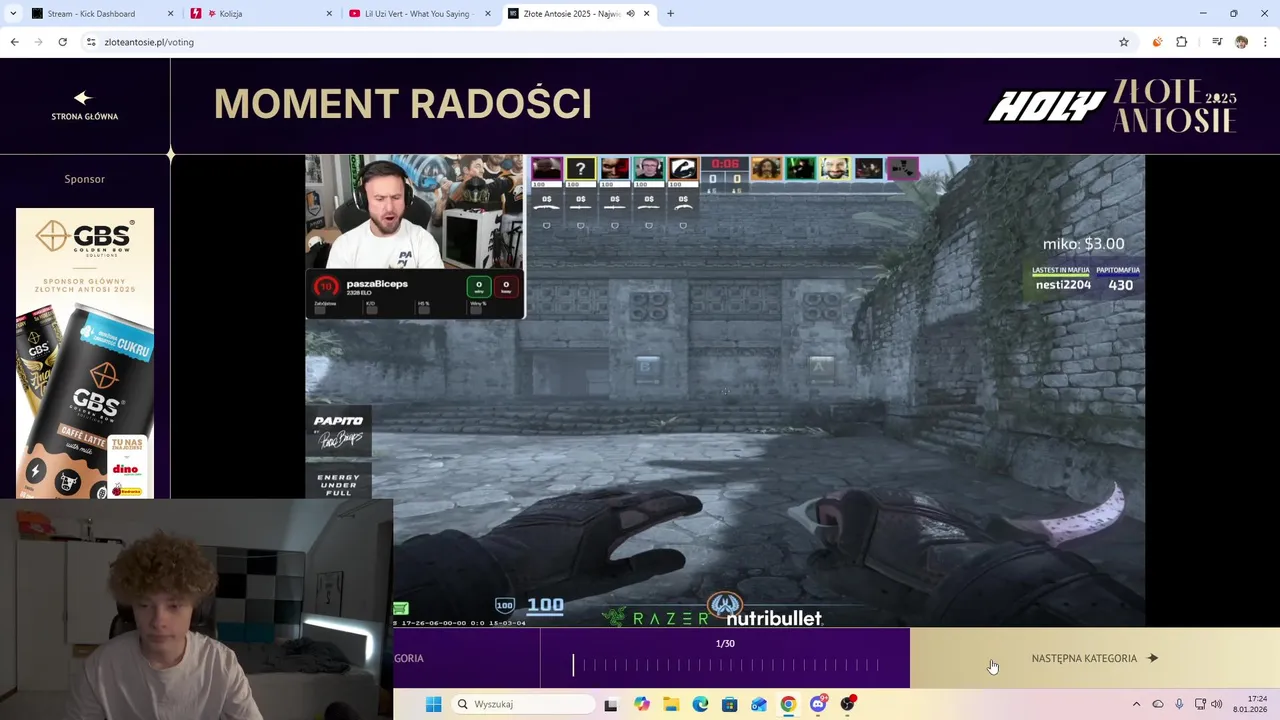Click the last marker on the clip progress bar
The height and width of the screenshot is (720, 1280).
878,664
